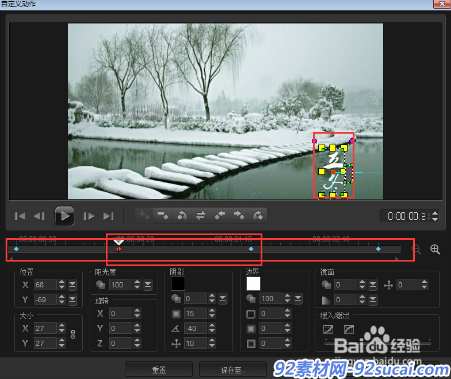Play the motion preview
451x379 pixels.
point(64,216)
